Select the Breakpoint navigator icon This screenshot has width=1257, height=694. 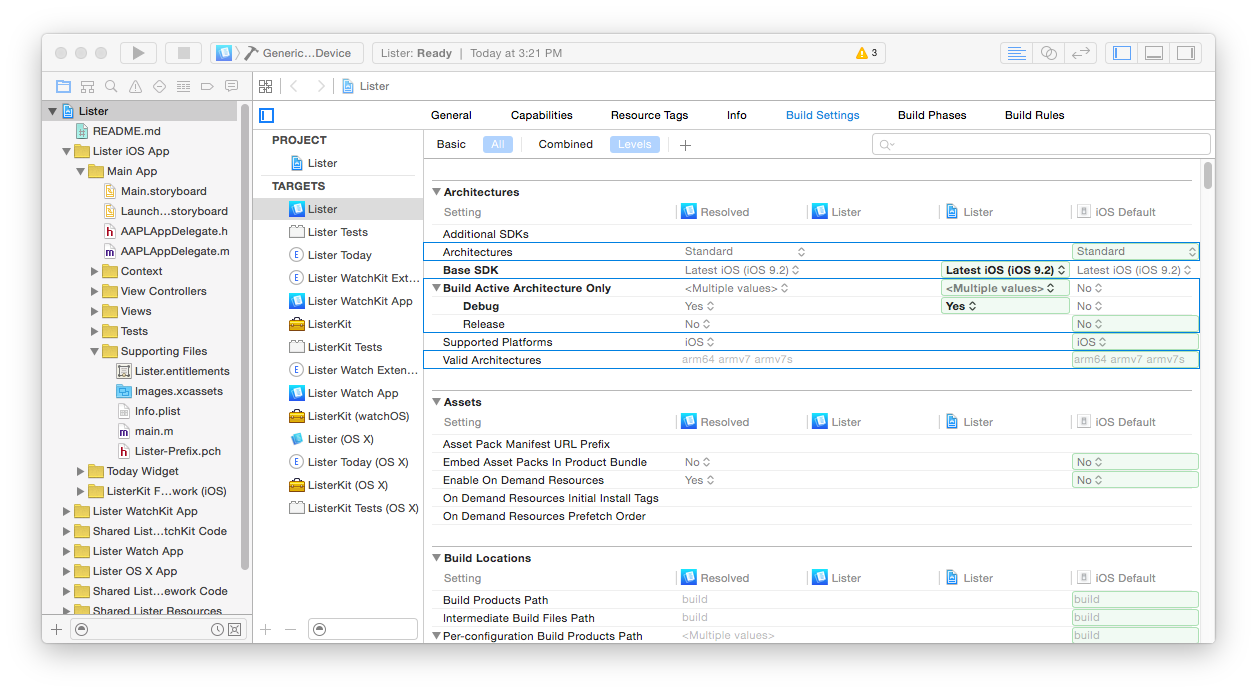point(207,86)
